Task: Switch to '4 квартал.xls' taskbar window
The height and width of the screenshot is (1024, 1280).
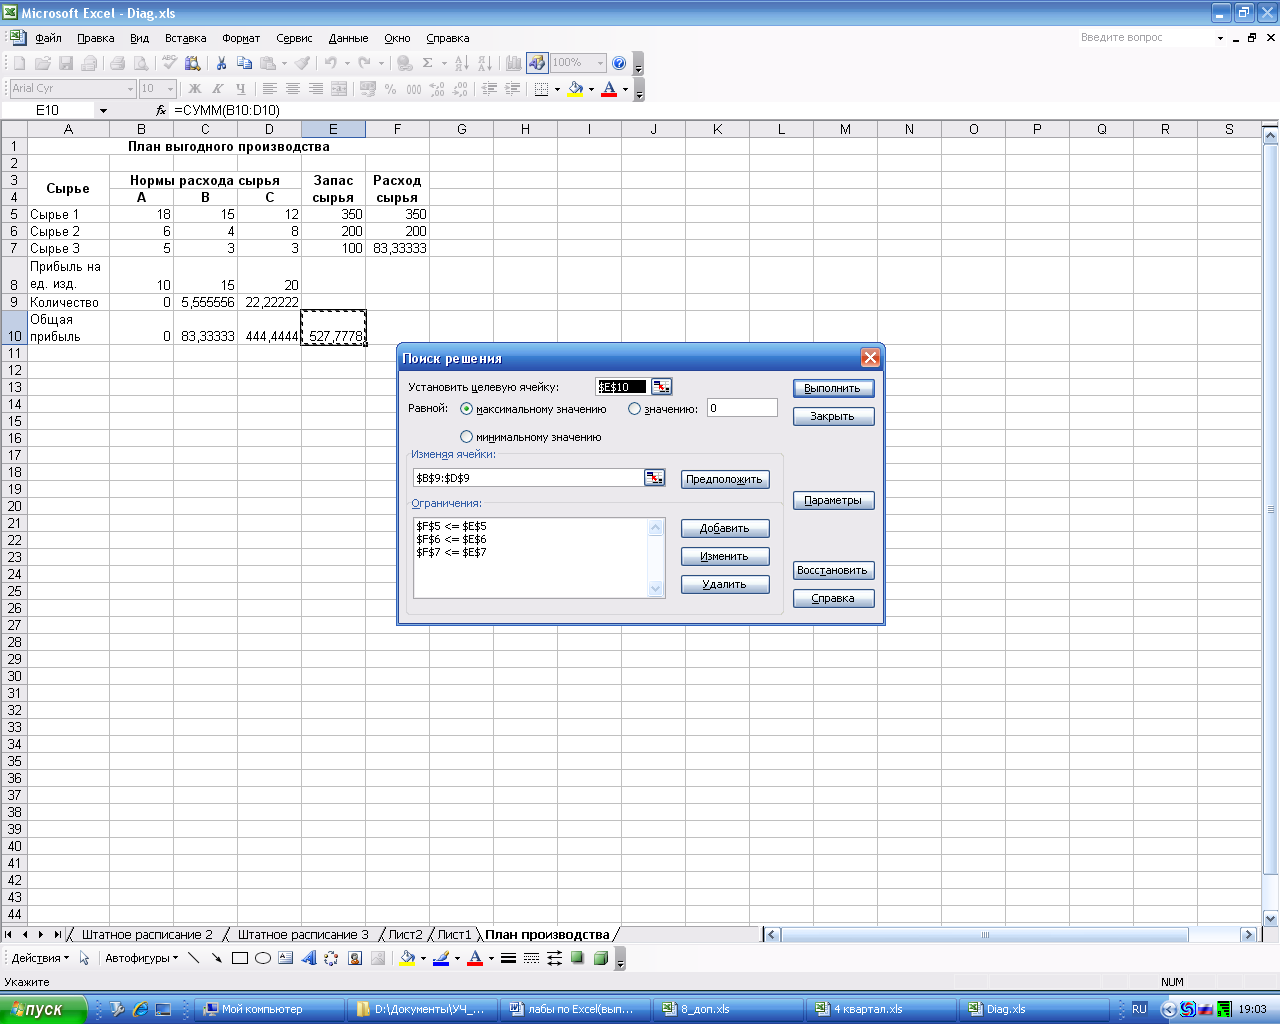Action: pyautogui.click(x=881, y=1009)
